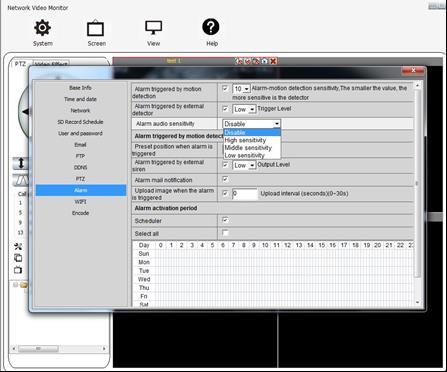This screenshot has height=372, width=447.
Task: Open FTP settings page
Action: (x=80, y=156)
